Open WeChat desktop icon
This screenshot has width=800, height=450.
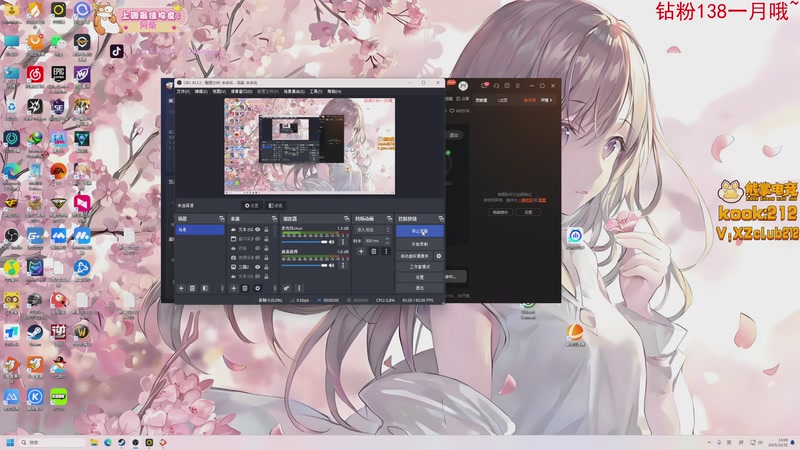tap(59, 44)
